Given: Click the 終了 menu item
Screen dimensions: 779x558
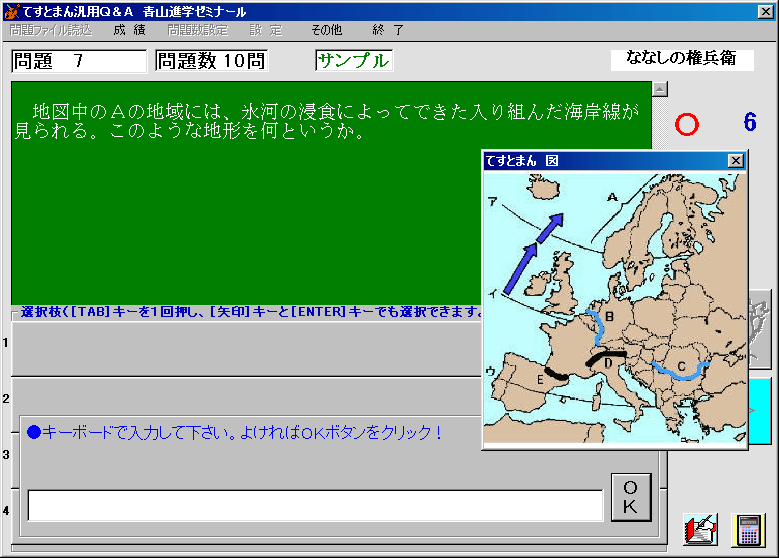Looking at the screenshot, I should tap(388, 30).
